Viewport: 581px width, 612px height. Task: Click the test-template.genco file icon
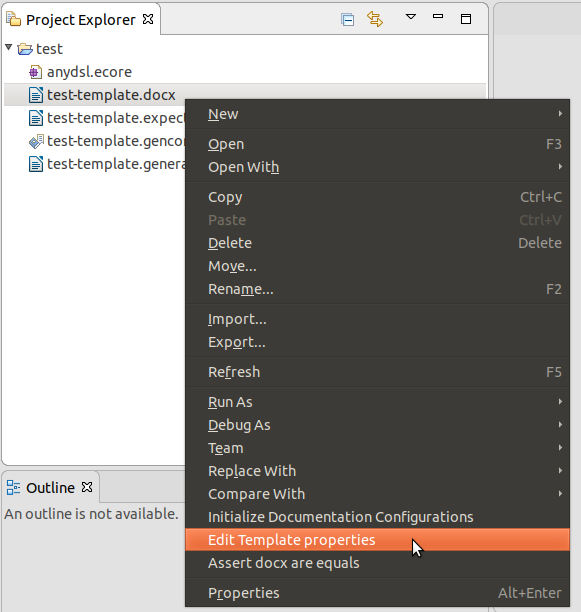tap(36, 141)
